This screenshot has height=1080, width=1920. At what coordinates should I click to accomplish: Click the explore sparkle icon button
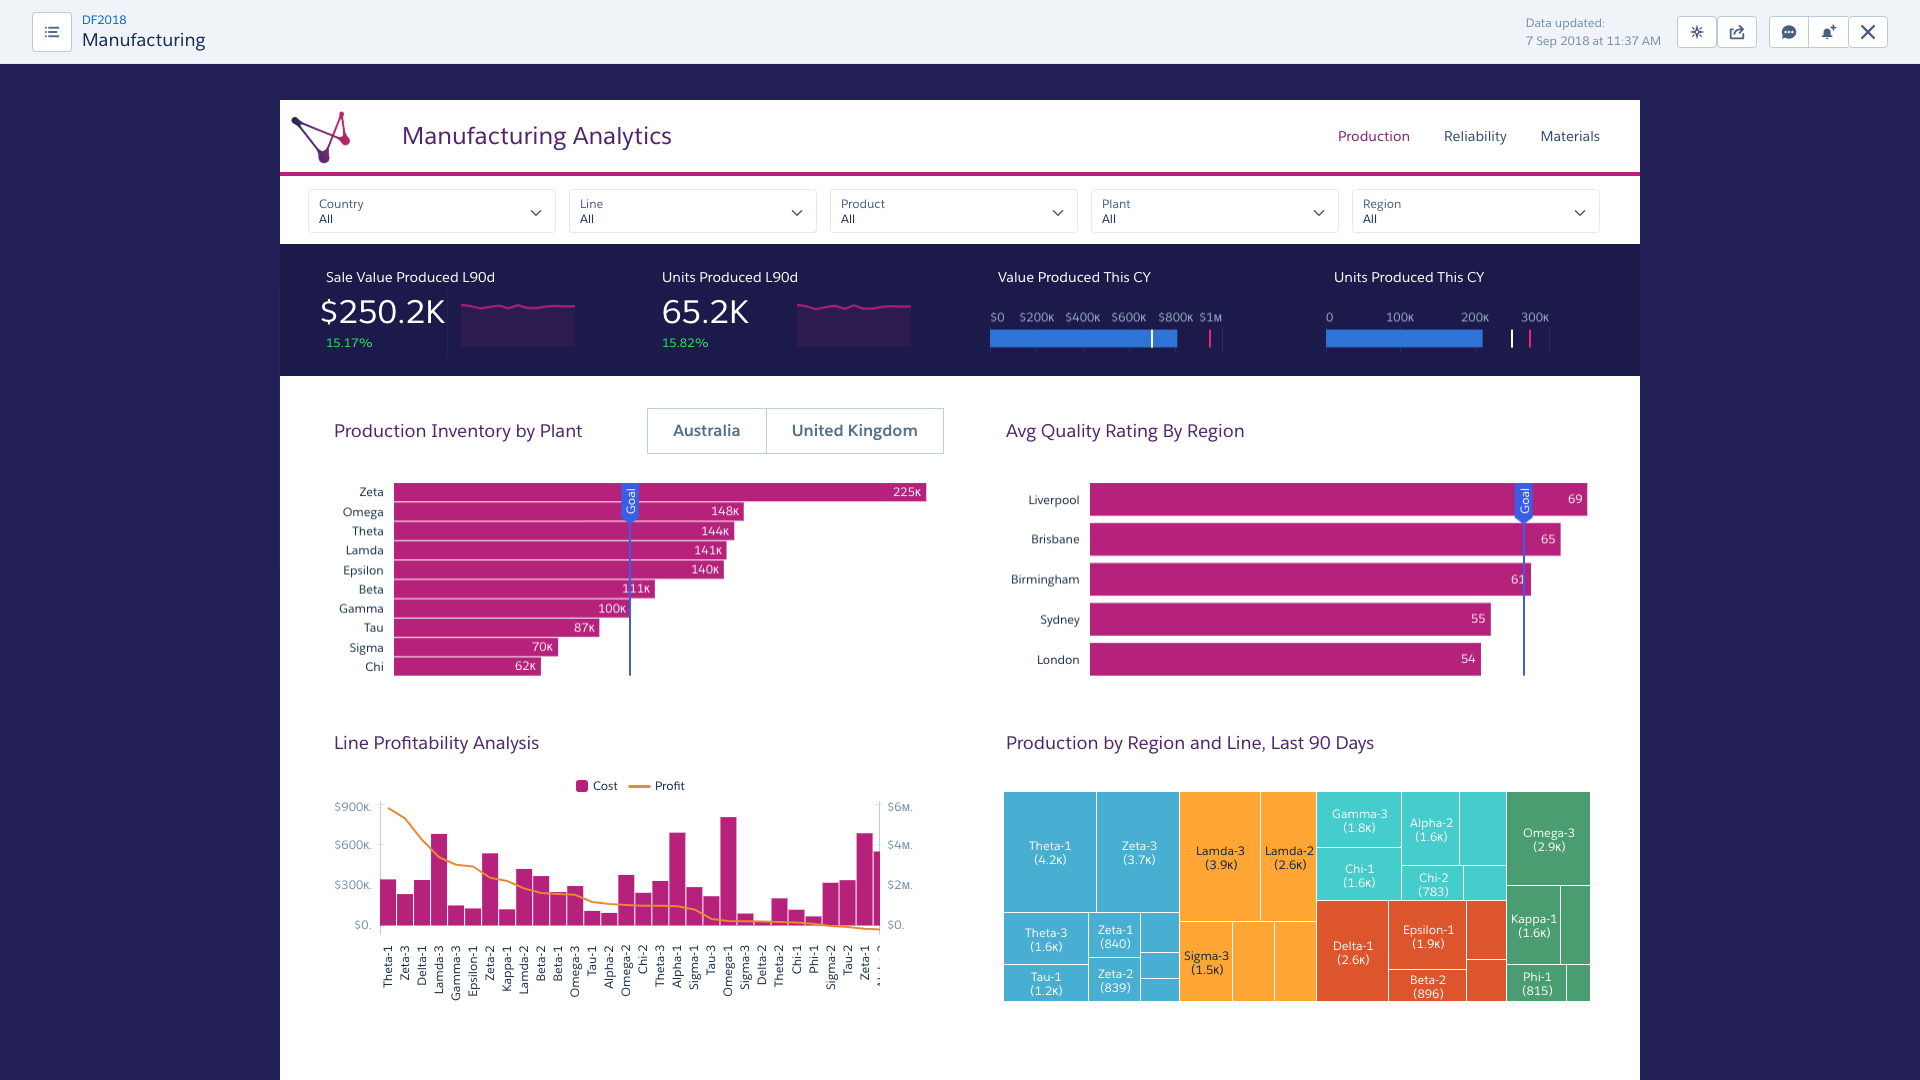coord(1697,32)
